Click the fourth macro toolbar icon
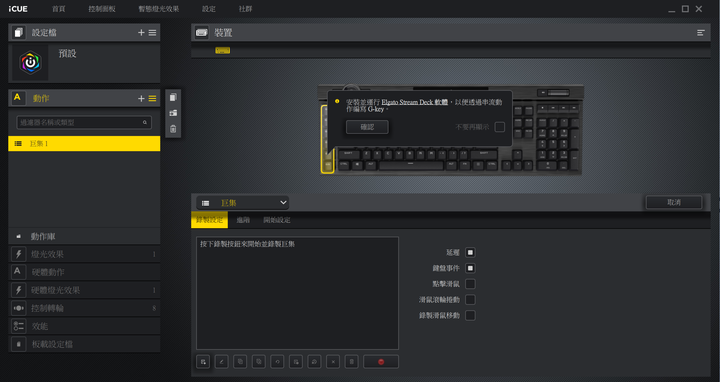 click(x=259, y=362)
